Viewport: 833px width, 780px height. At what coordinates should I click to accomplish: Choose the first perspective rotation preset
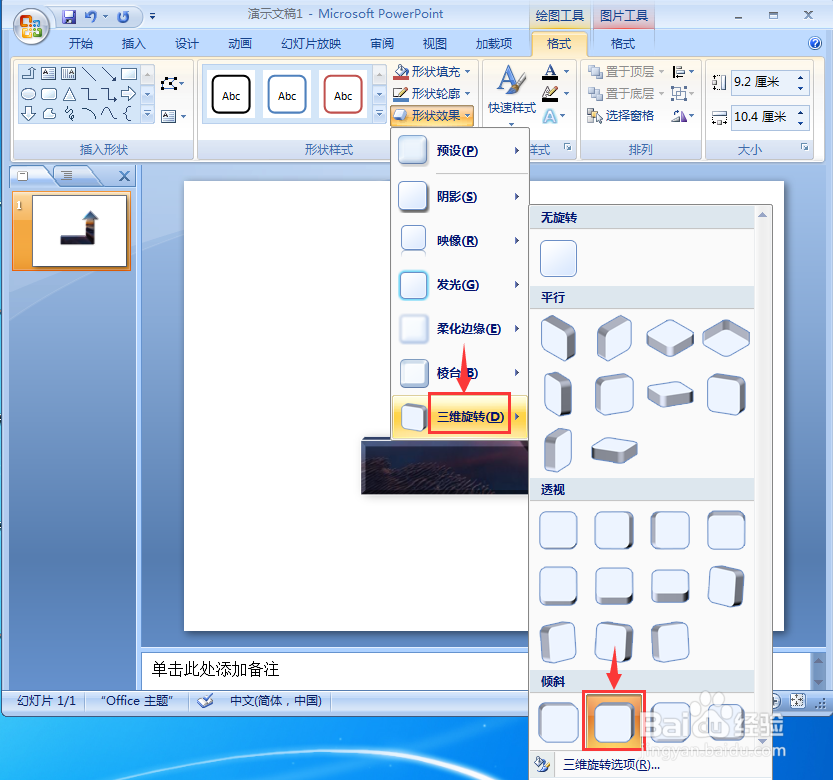pyautogui.click(x=558, y=530)
